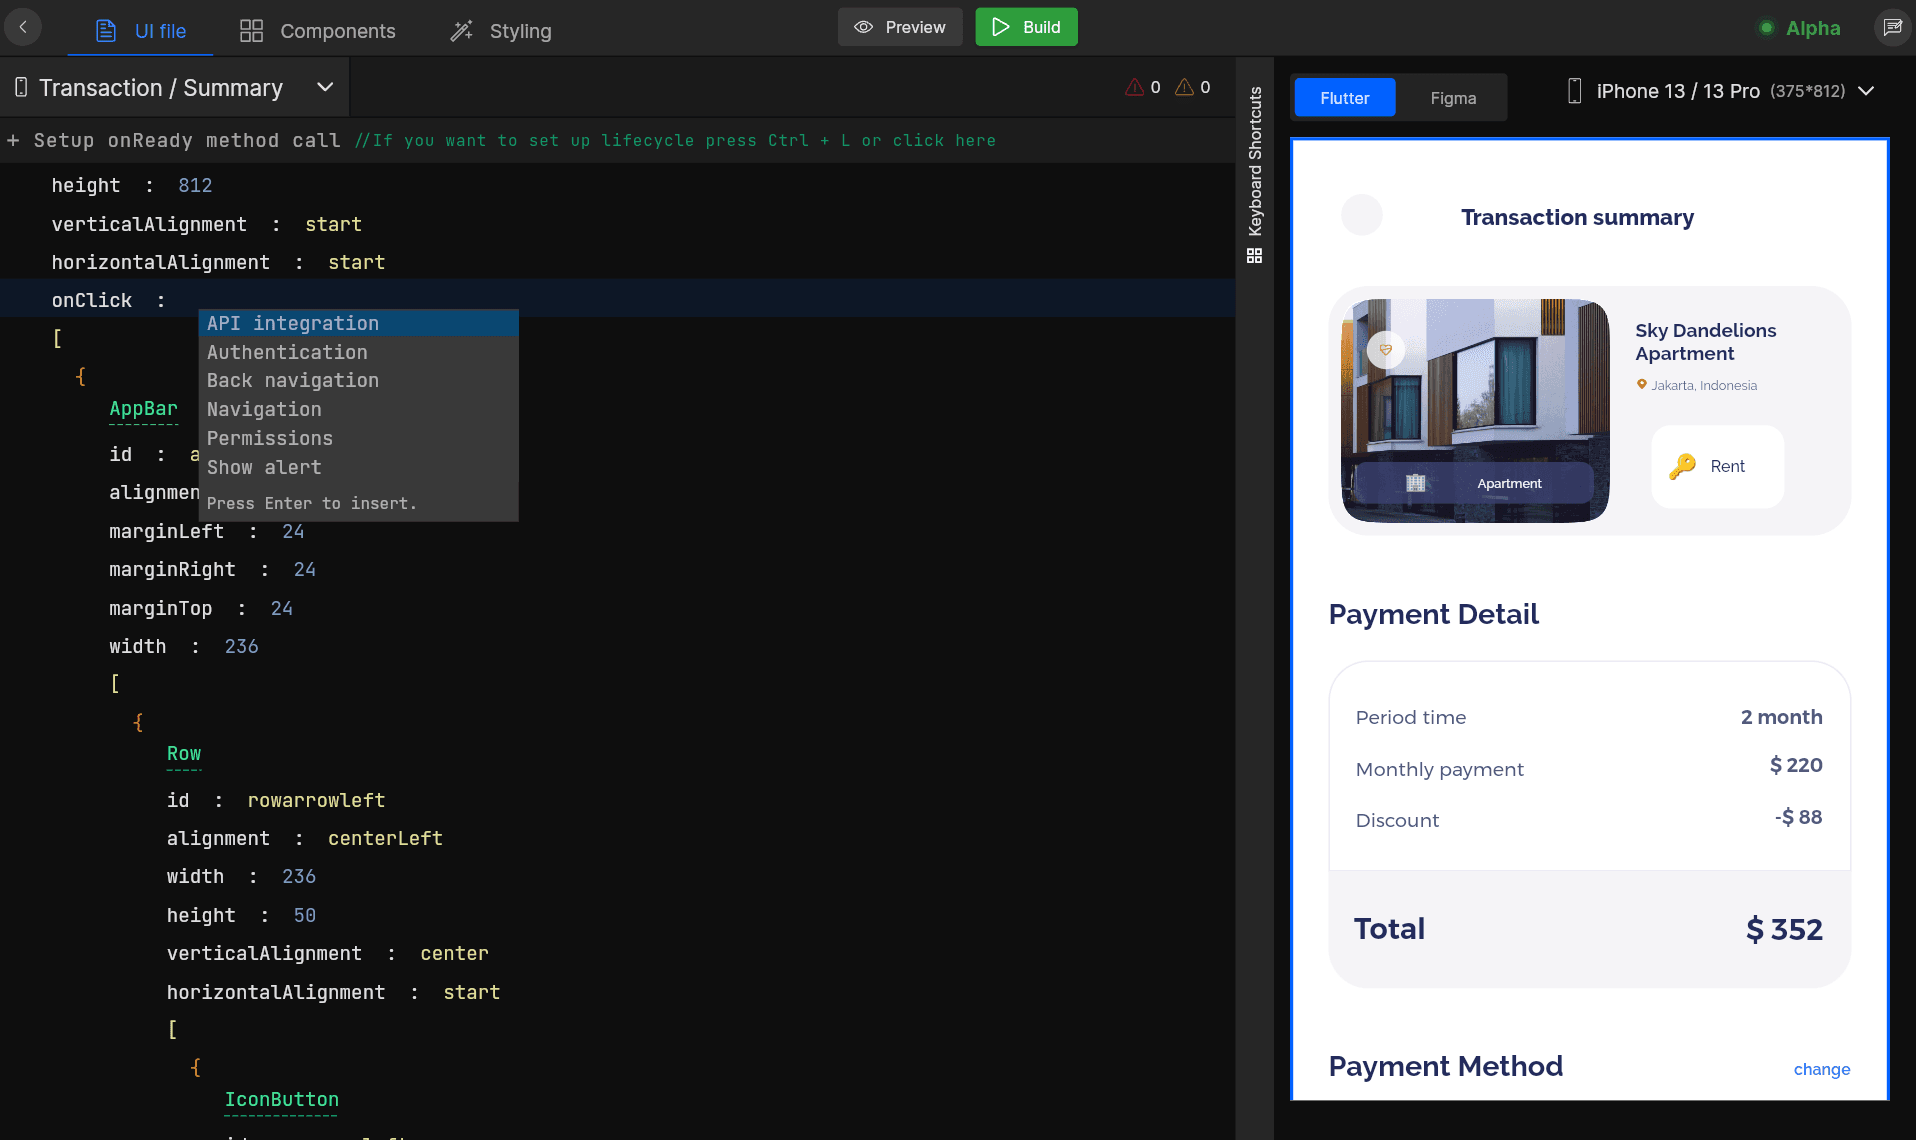Click the change link beside Payment Method
The width and height of the screenshot is (1916, 1140).
(1821, 1069)
